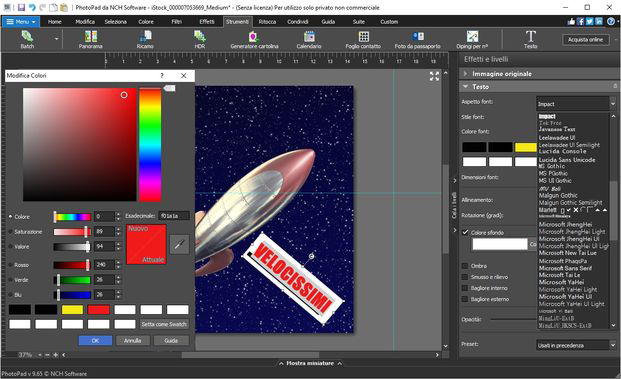The height and width of the screenshot is (379, 621).
Task: Select Lucida Console in font list
Action: [562, 152]
